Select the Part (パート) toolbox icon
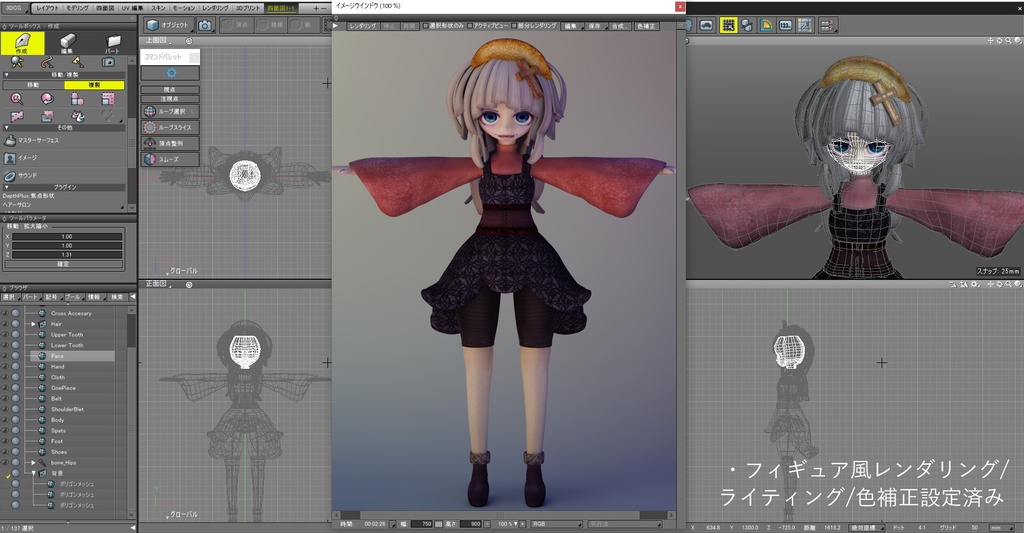1024x533 pixels. [x=112, y=43]
